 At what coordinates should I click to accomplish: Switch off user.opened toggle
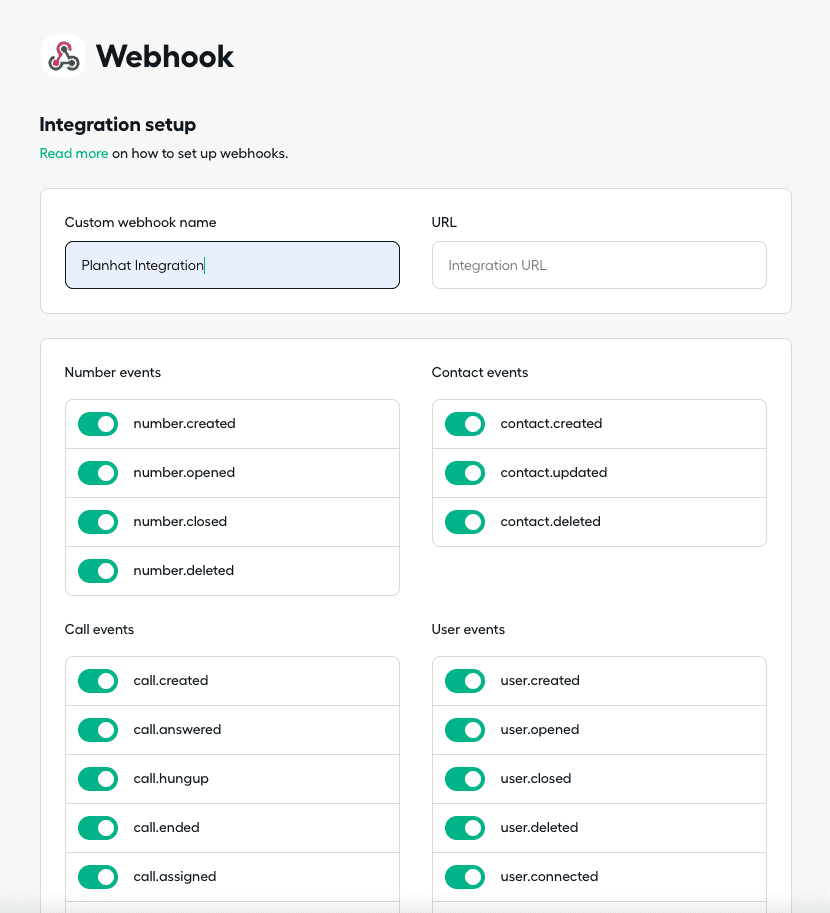click(x=465, y=730)
